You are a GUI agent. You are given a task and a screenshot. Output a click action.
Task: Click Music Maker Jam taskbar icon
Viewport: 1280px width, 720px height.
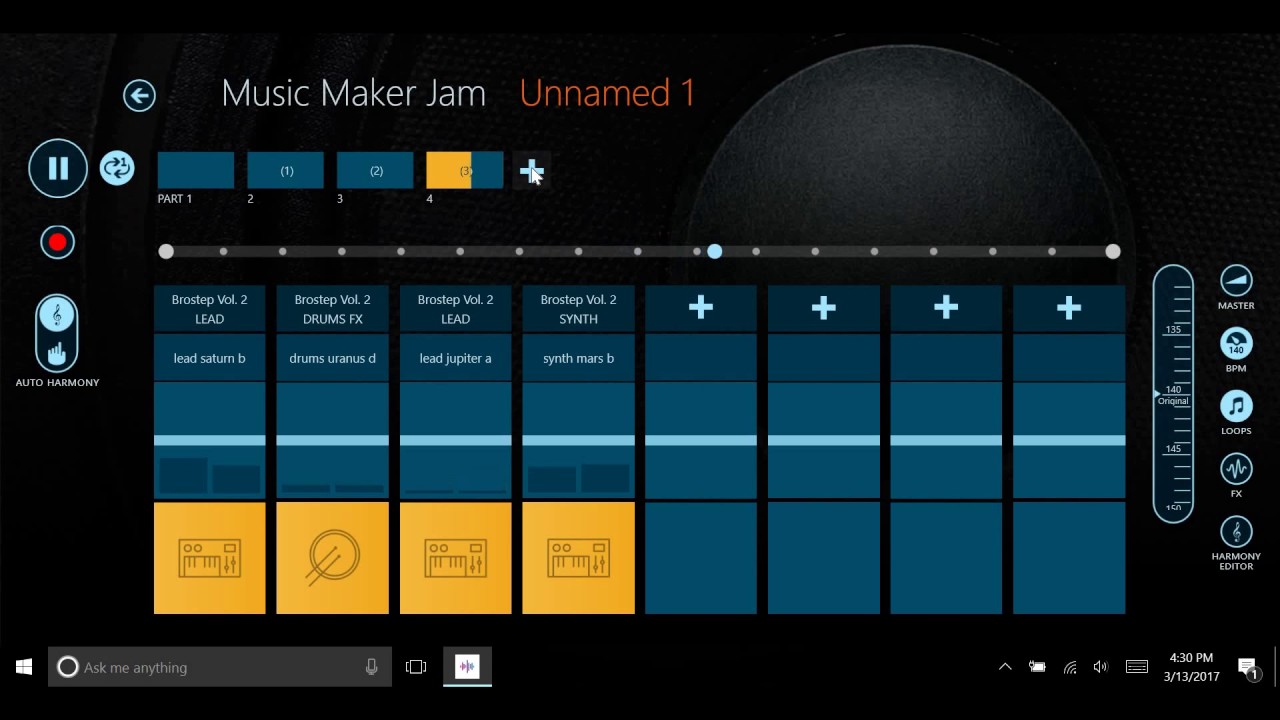click(x=467, y=667)
